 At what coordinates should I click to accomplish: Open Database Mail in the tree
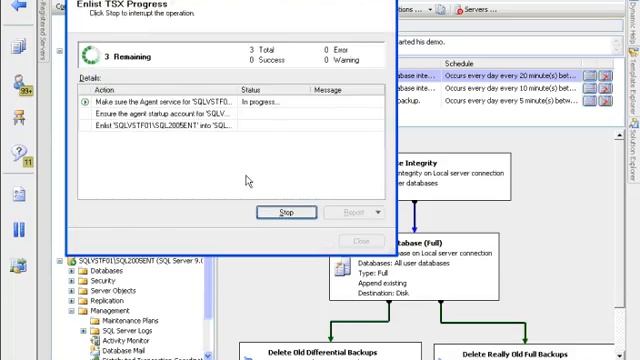click(123, 351)
